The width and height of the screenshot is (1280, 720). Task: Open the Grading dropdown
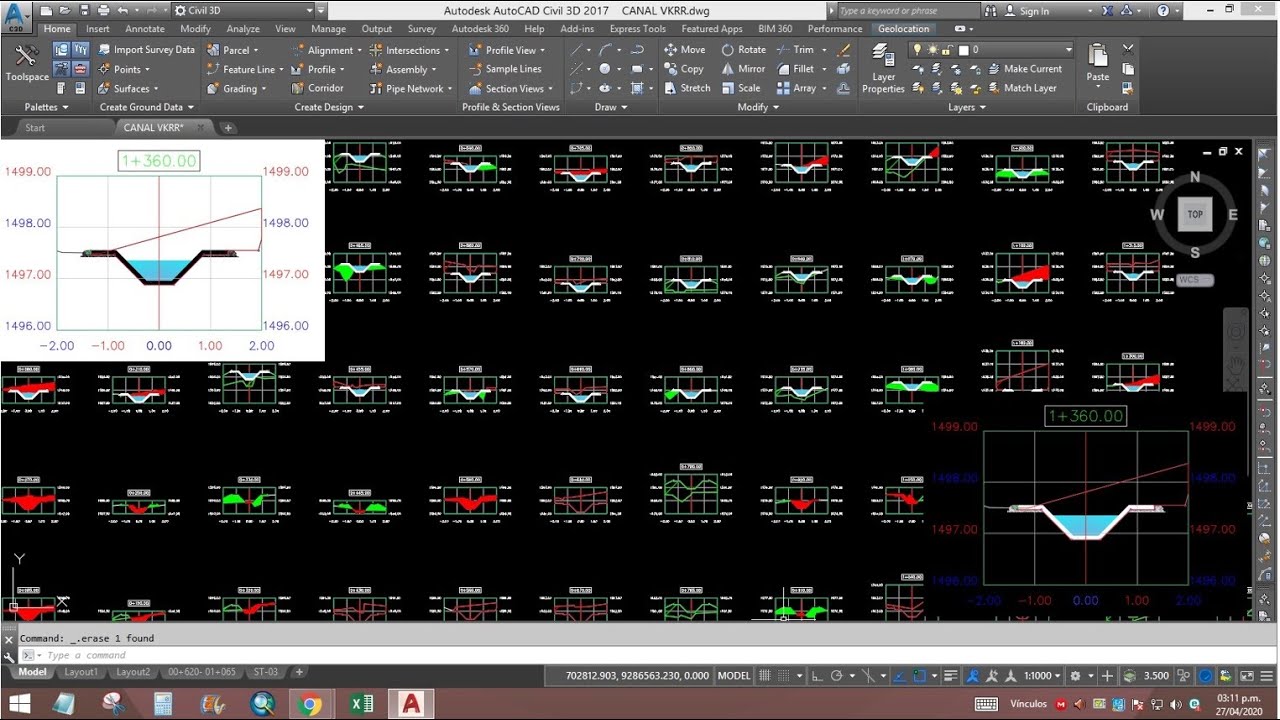point(237,88)
